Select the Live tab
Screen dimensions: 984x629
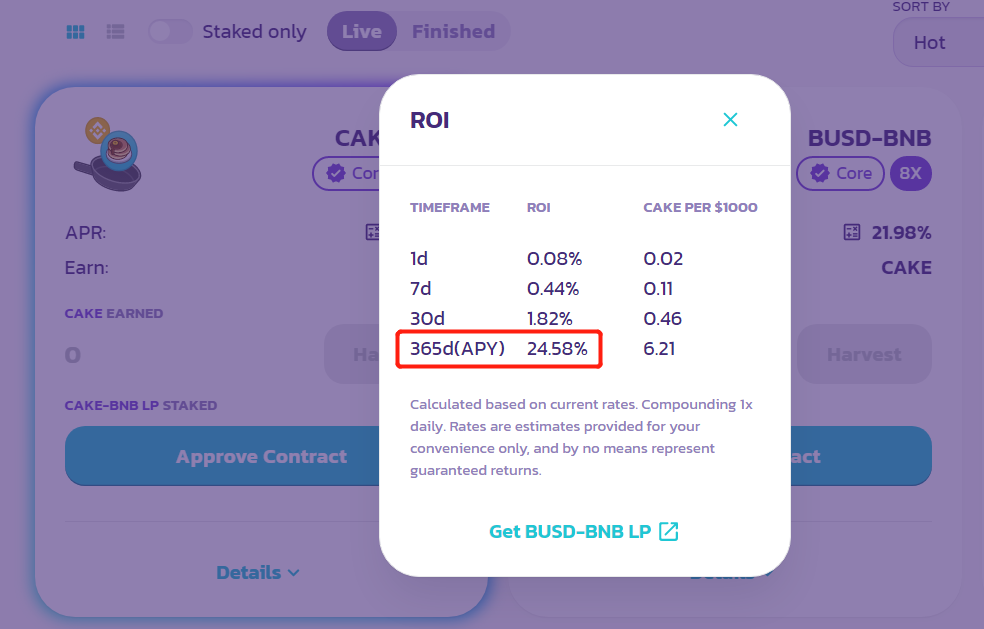click(361, 32)
